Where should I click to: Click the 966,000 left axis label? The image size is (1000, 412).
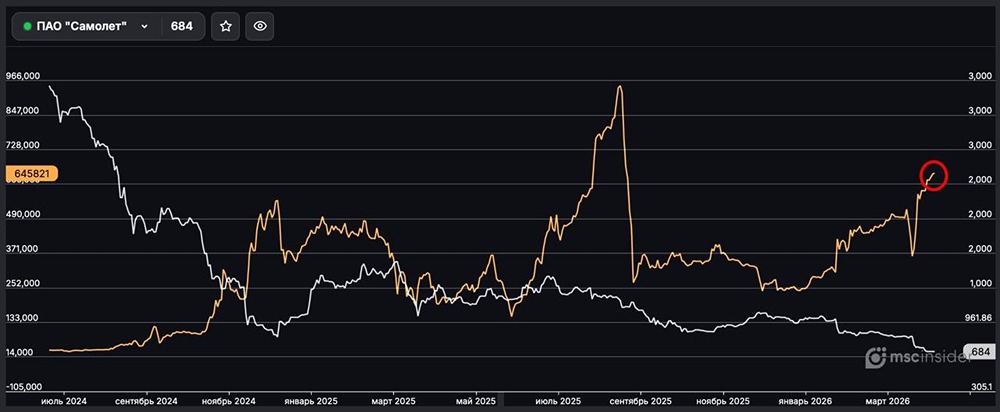(x=22, y=76)
